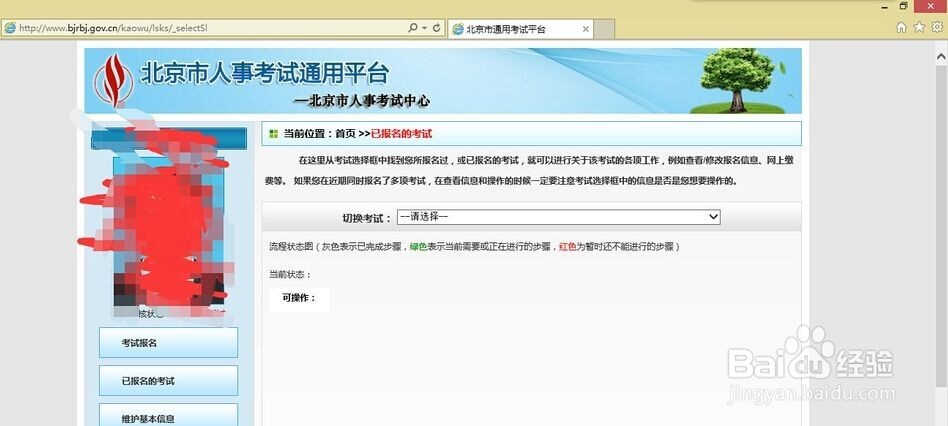Screen dimensions: 948x426
Task: Click the tree image in banner
Action: click(x=738, y=80)
